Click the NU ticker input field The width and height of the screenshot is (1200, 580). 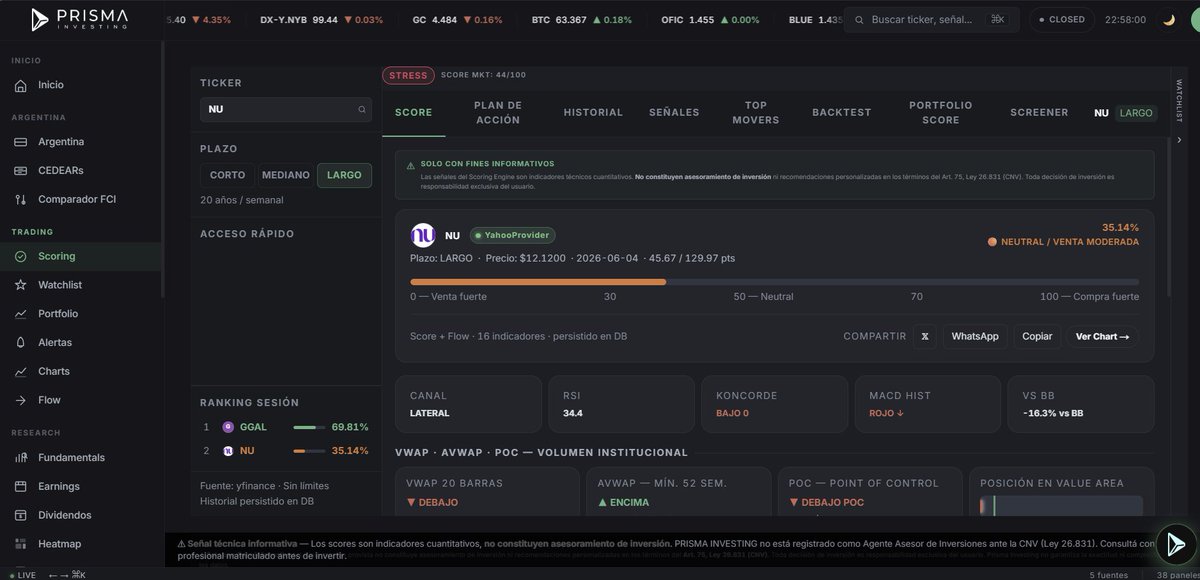click(286, 110)
